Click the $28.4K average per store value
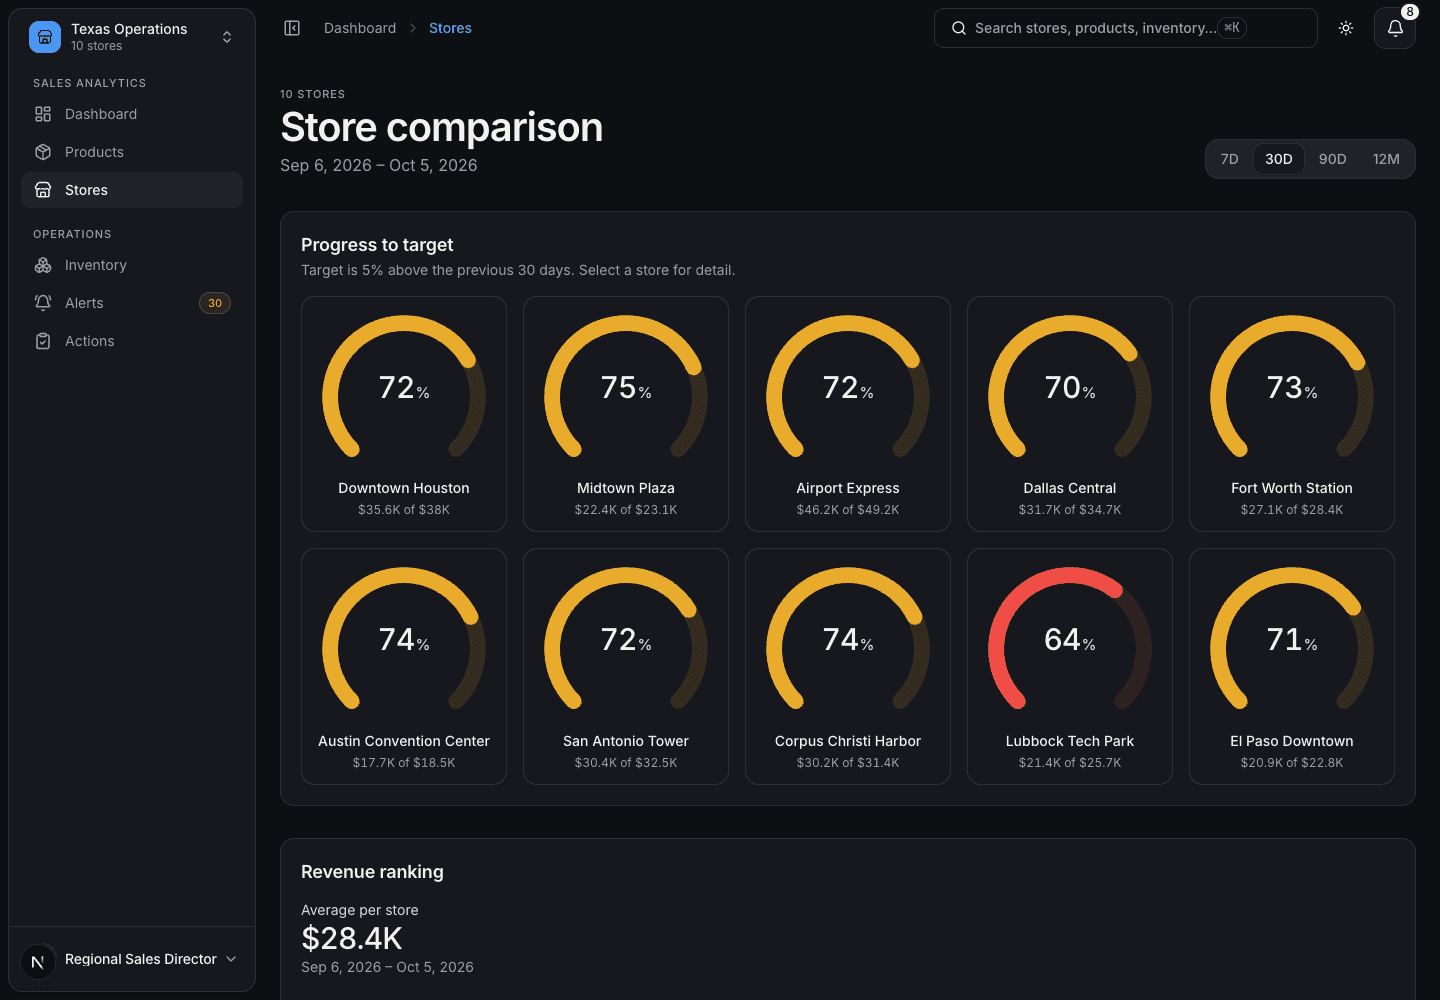Viewport: 1440px width, 1000px height. click(352, 938)
